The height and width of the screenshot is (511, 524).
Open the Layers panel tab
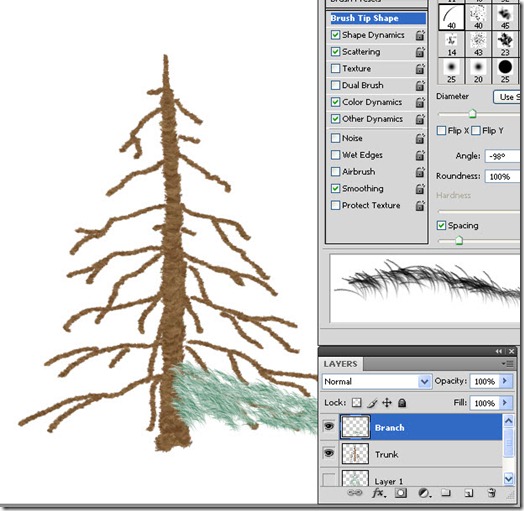pyautogui.click(x=341, y=364)
